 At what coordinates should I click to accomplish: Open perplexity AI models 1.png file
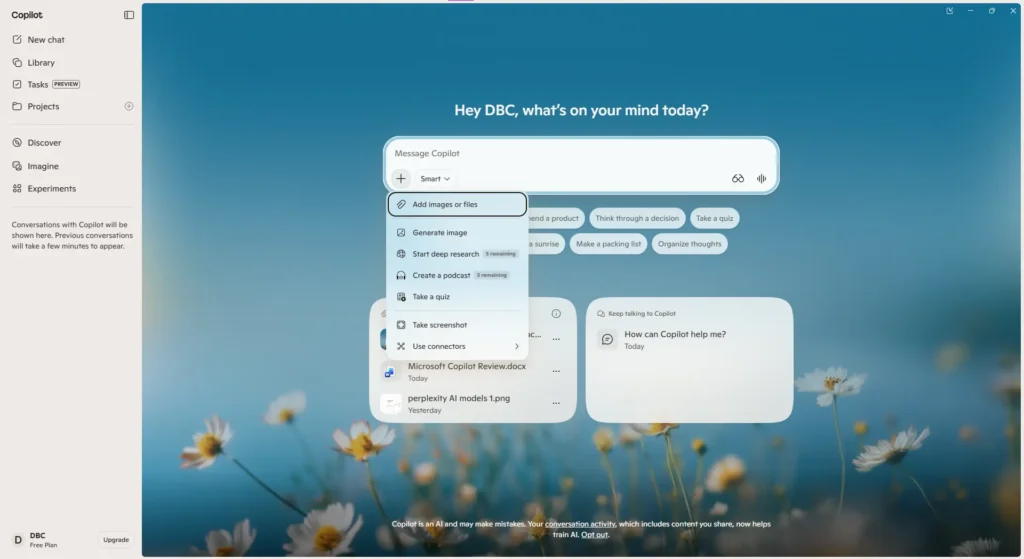458,404
